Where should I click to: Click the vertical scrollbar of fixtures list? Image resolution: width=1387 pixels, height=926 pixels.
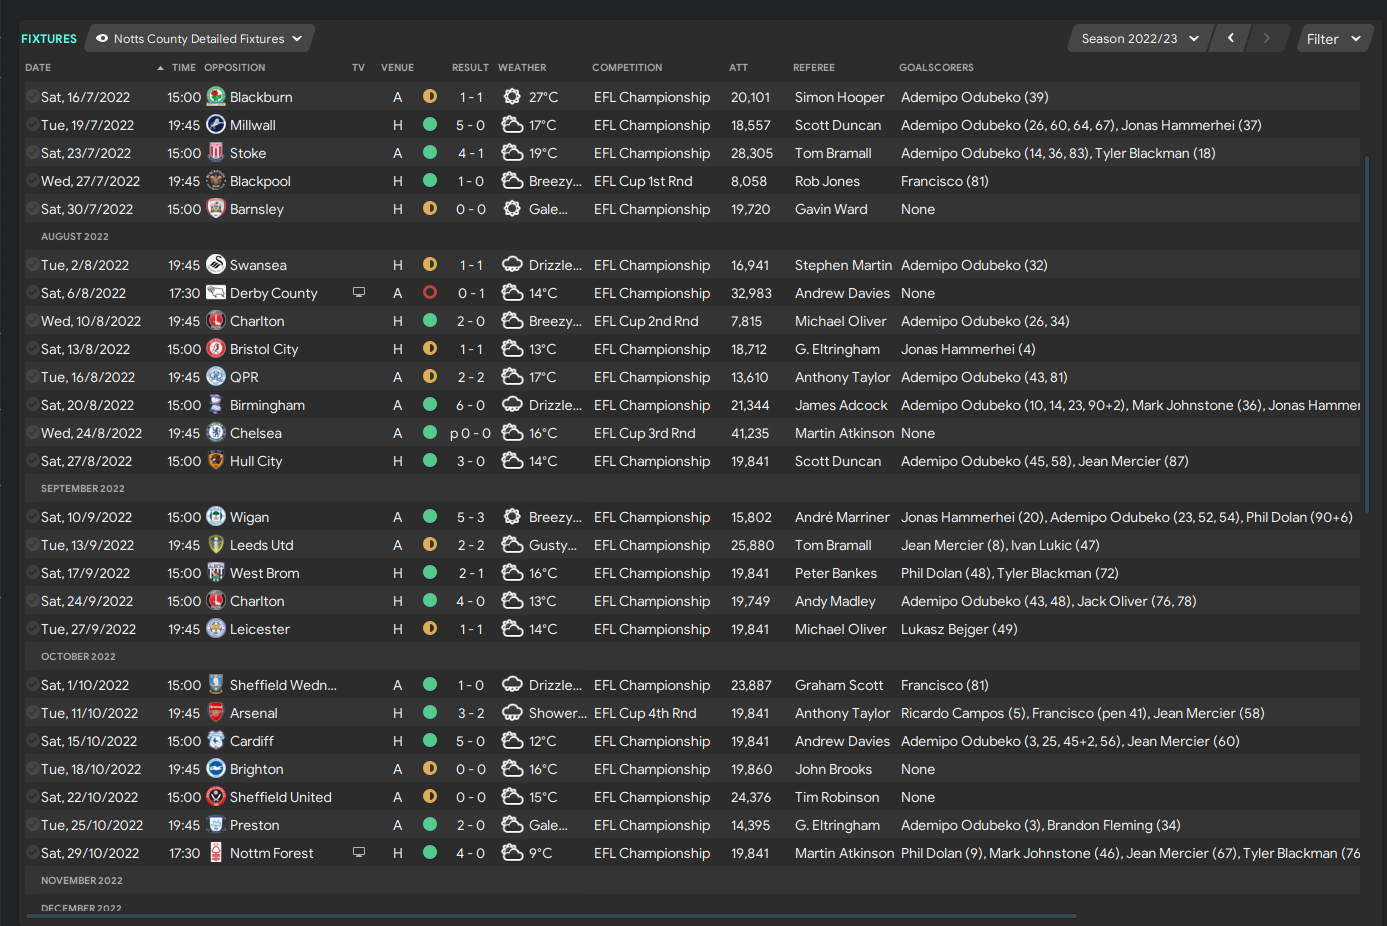coord(1367,335)
